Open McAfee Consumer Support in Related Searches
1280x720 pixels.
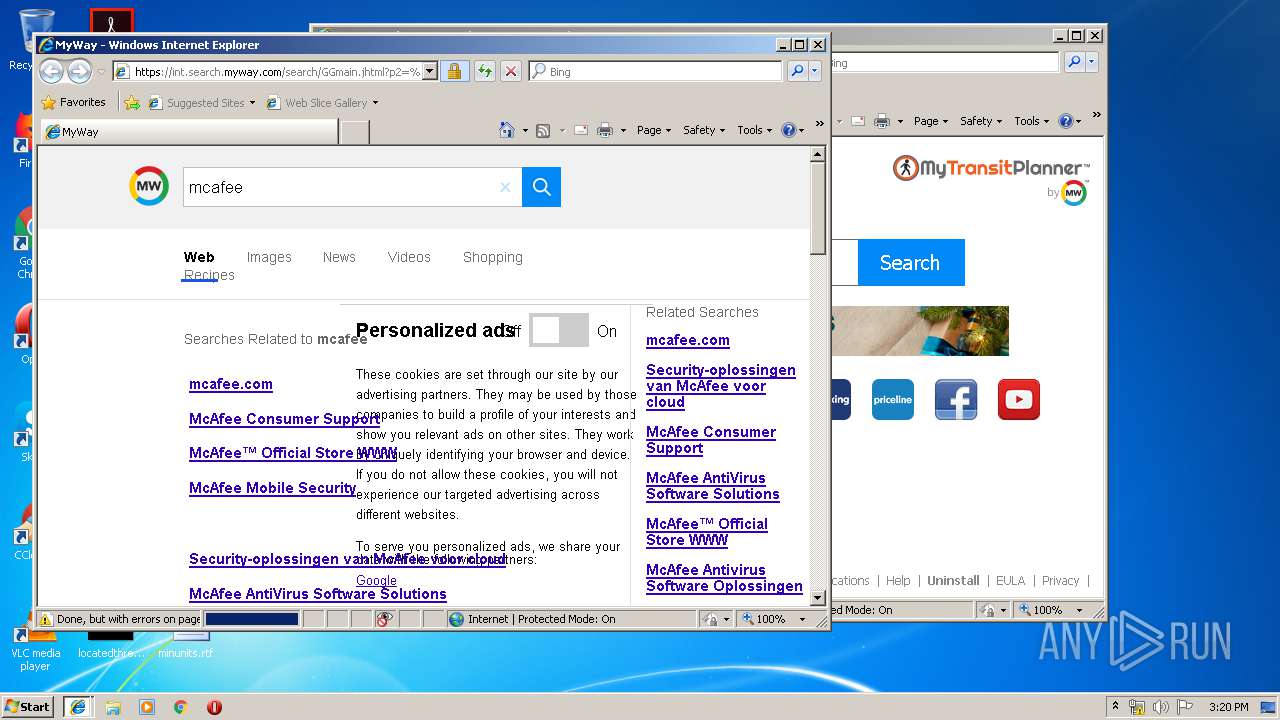(711, 440)
